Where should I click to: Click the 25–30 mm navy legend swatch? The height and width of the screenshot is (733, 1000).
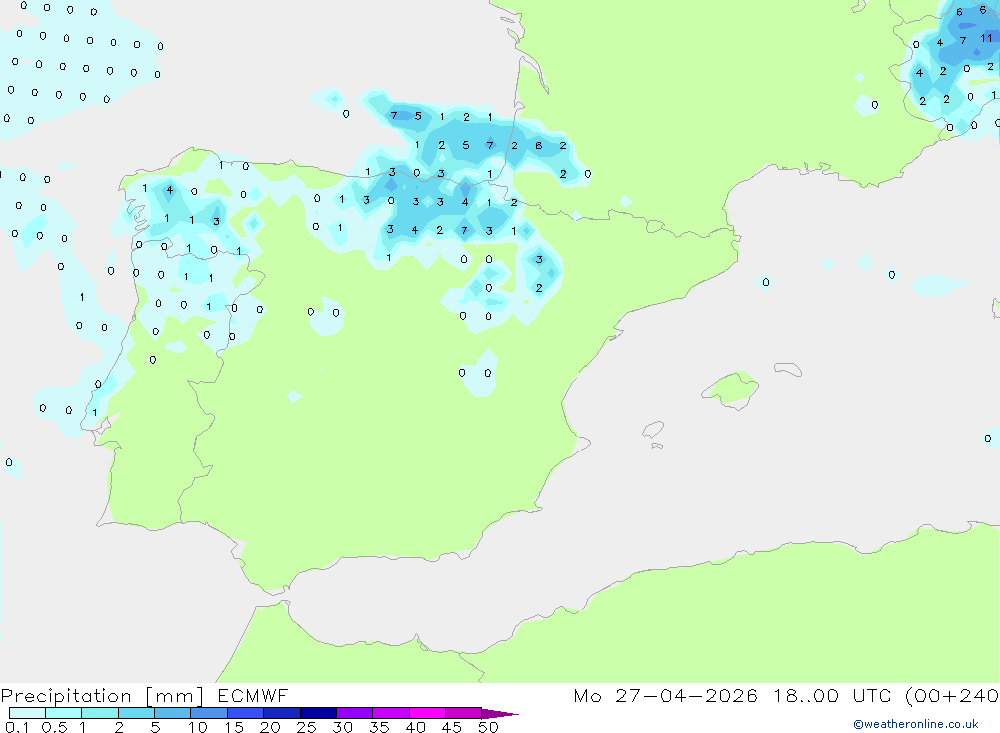tap(318, 713)
